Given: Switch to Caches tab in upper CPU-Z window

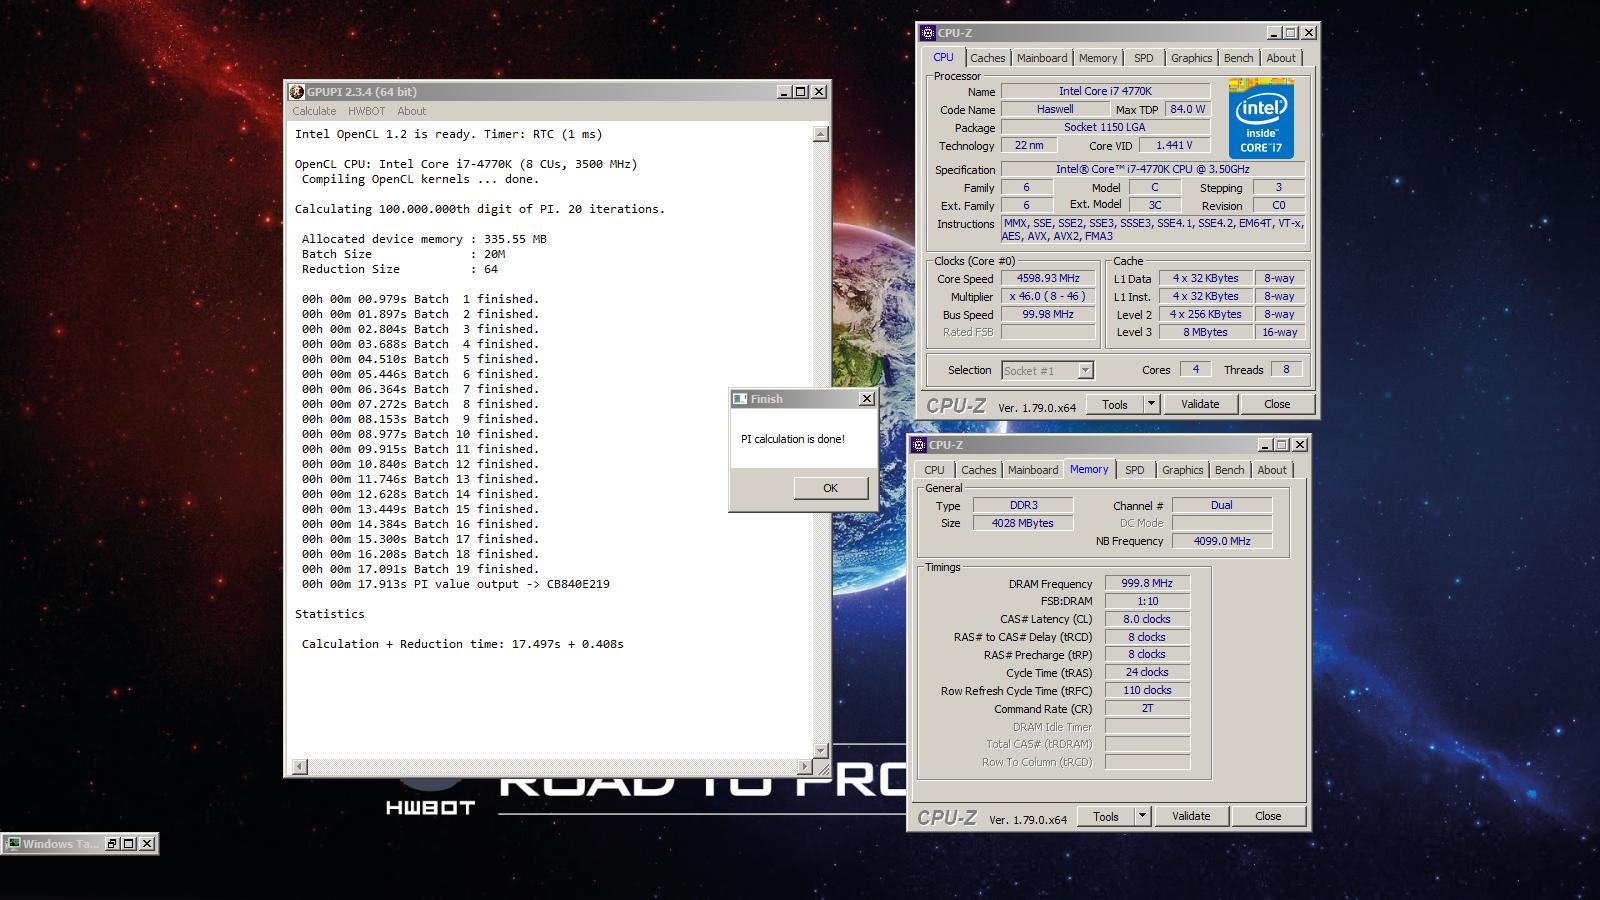Looking at the screenshot, I should pos(988,58).
